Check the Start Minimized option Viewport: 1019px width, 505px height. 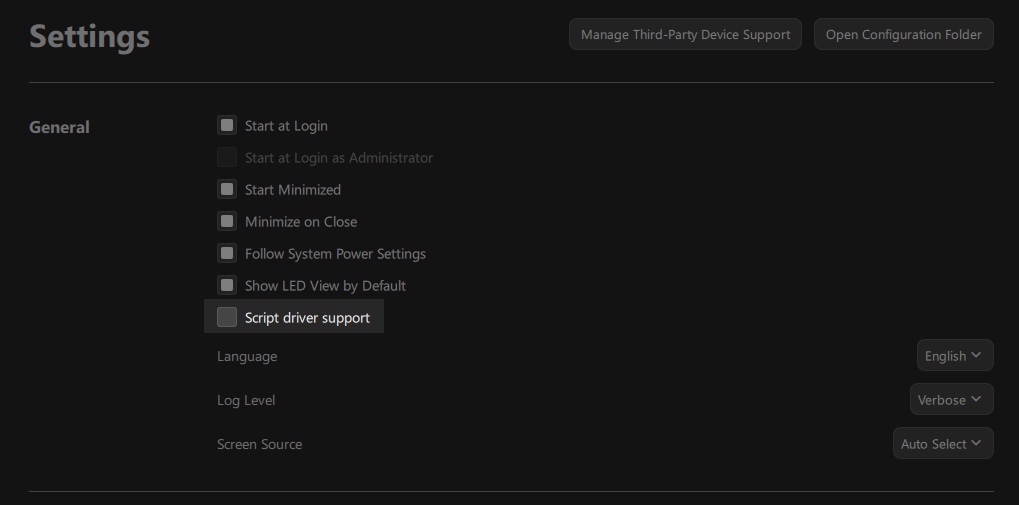[x=227, y=189]
